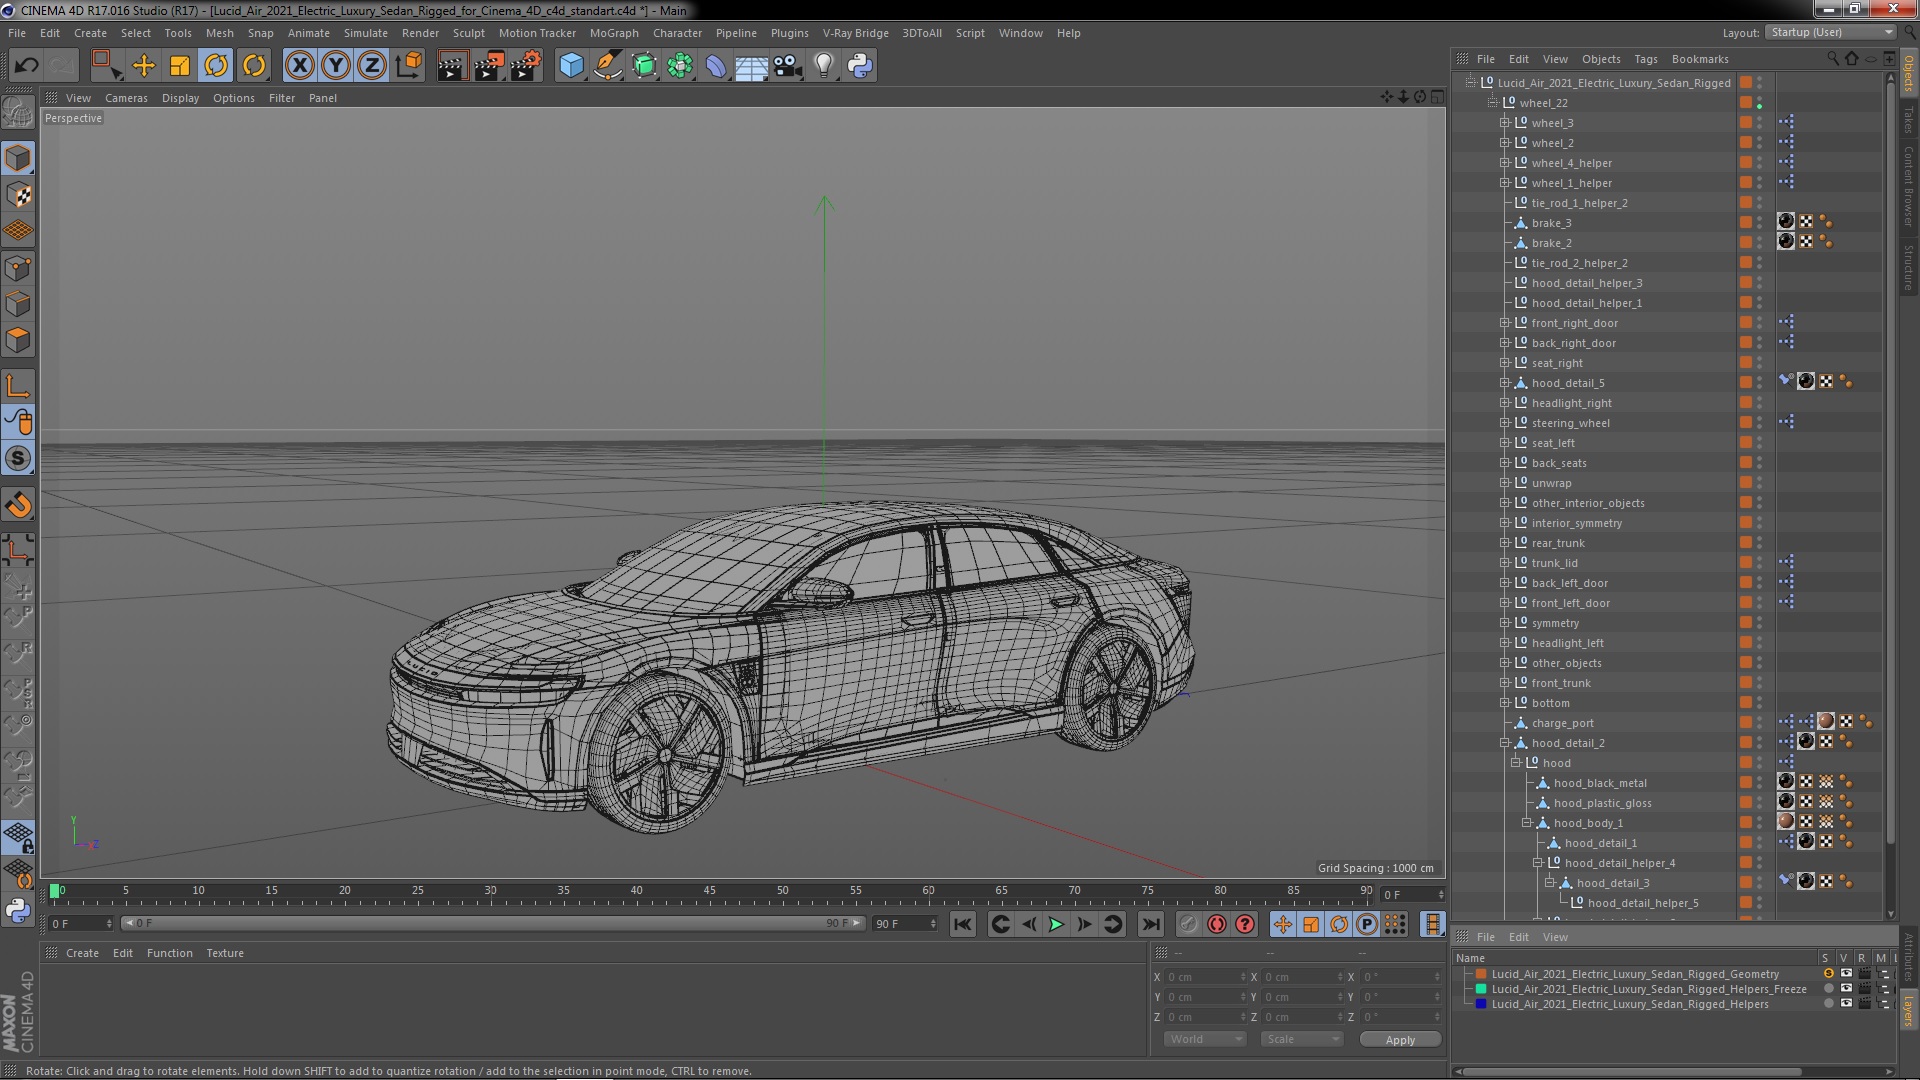Toggle visibility dots for wheel_22
Viewport: 1920px width, 1080px height.
1760,103
